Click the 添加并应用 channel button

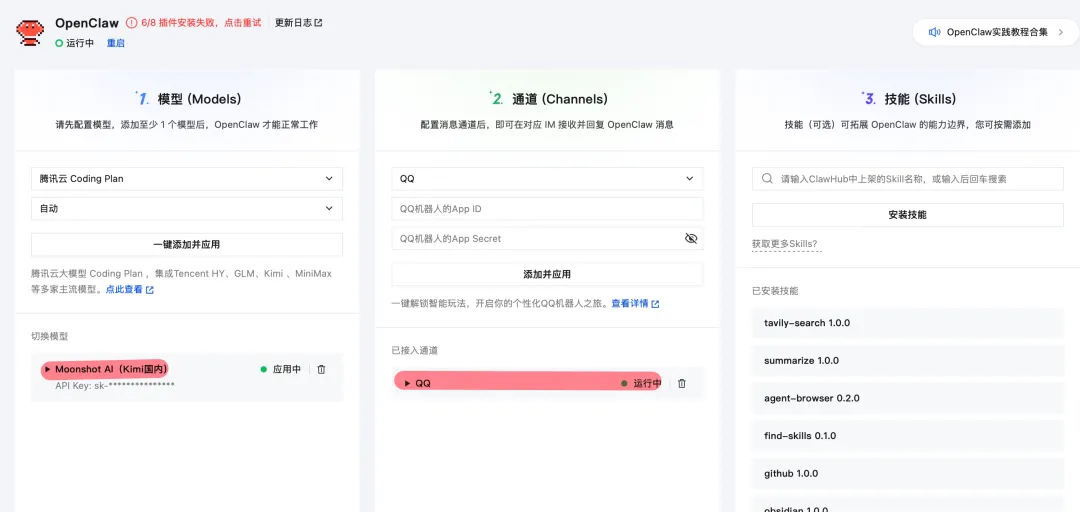[x=547, y=274]
